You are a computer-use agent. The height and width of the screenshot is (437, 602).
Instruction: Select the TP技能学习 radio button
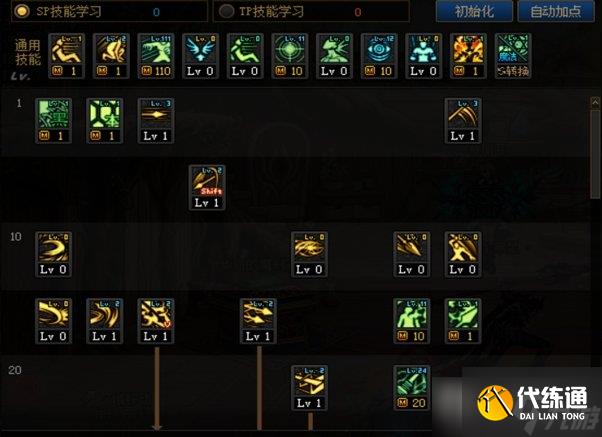coord(227,12)
